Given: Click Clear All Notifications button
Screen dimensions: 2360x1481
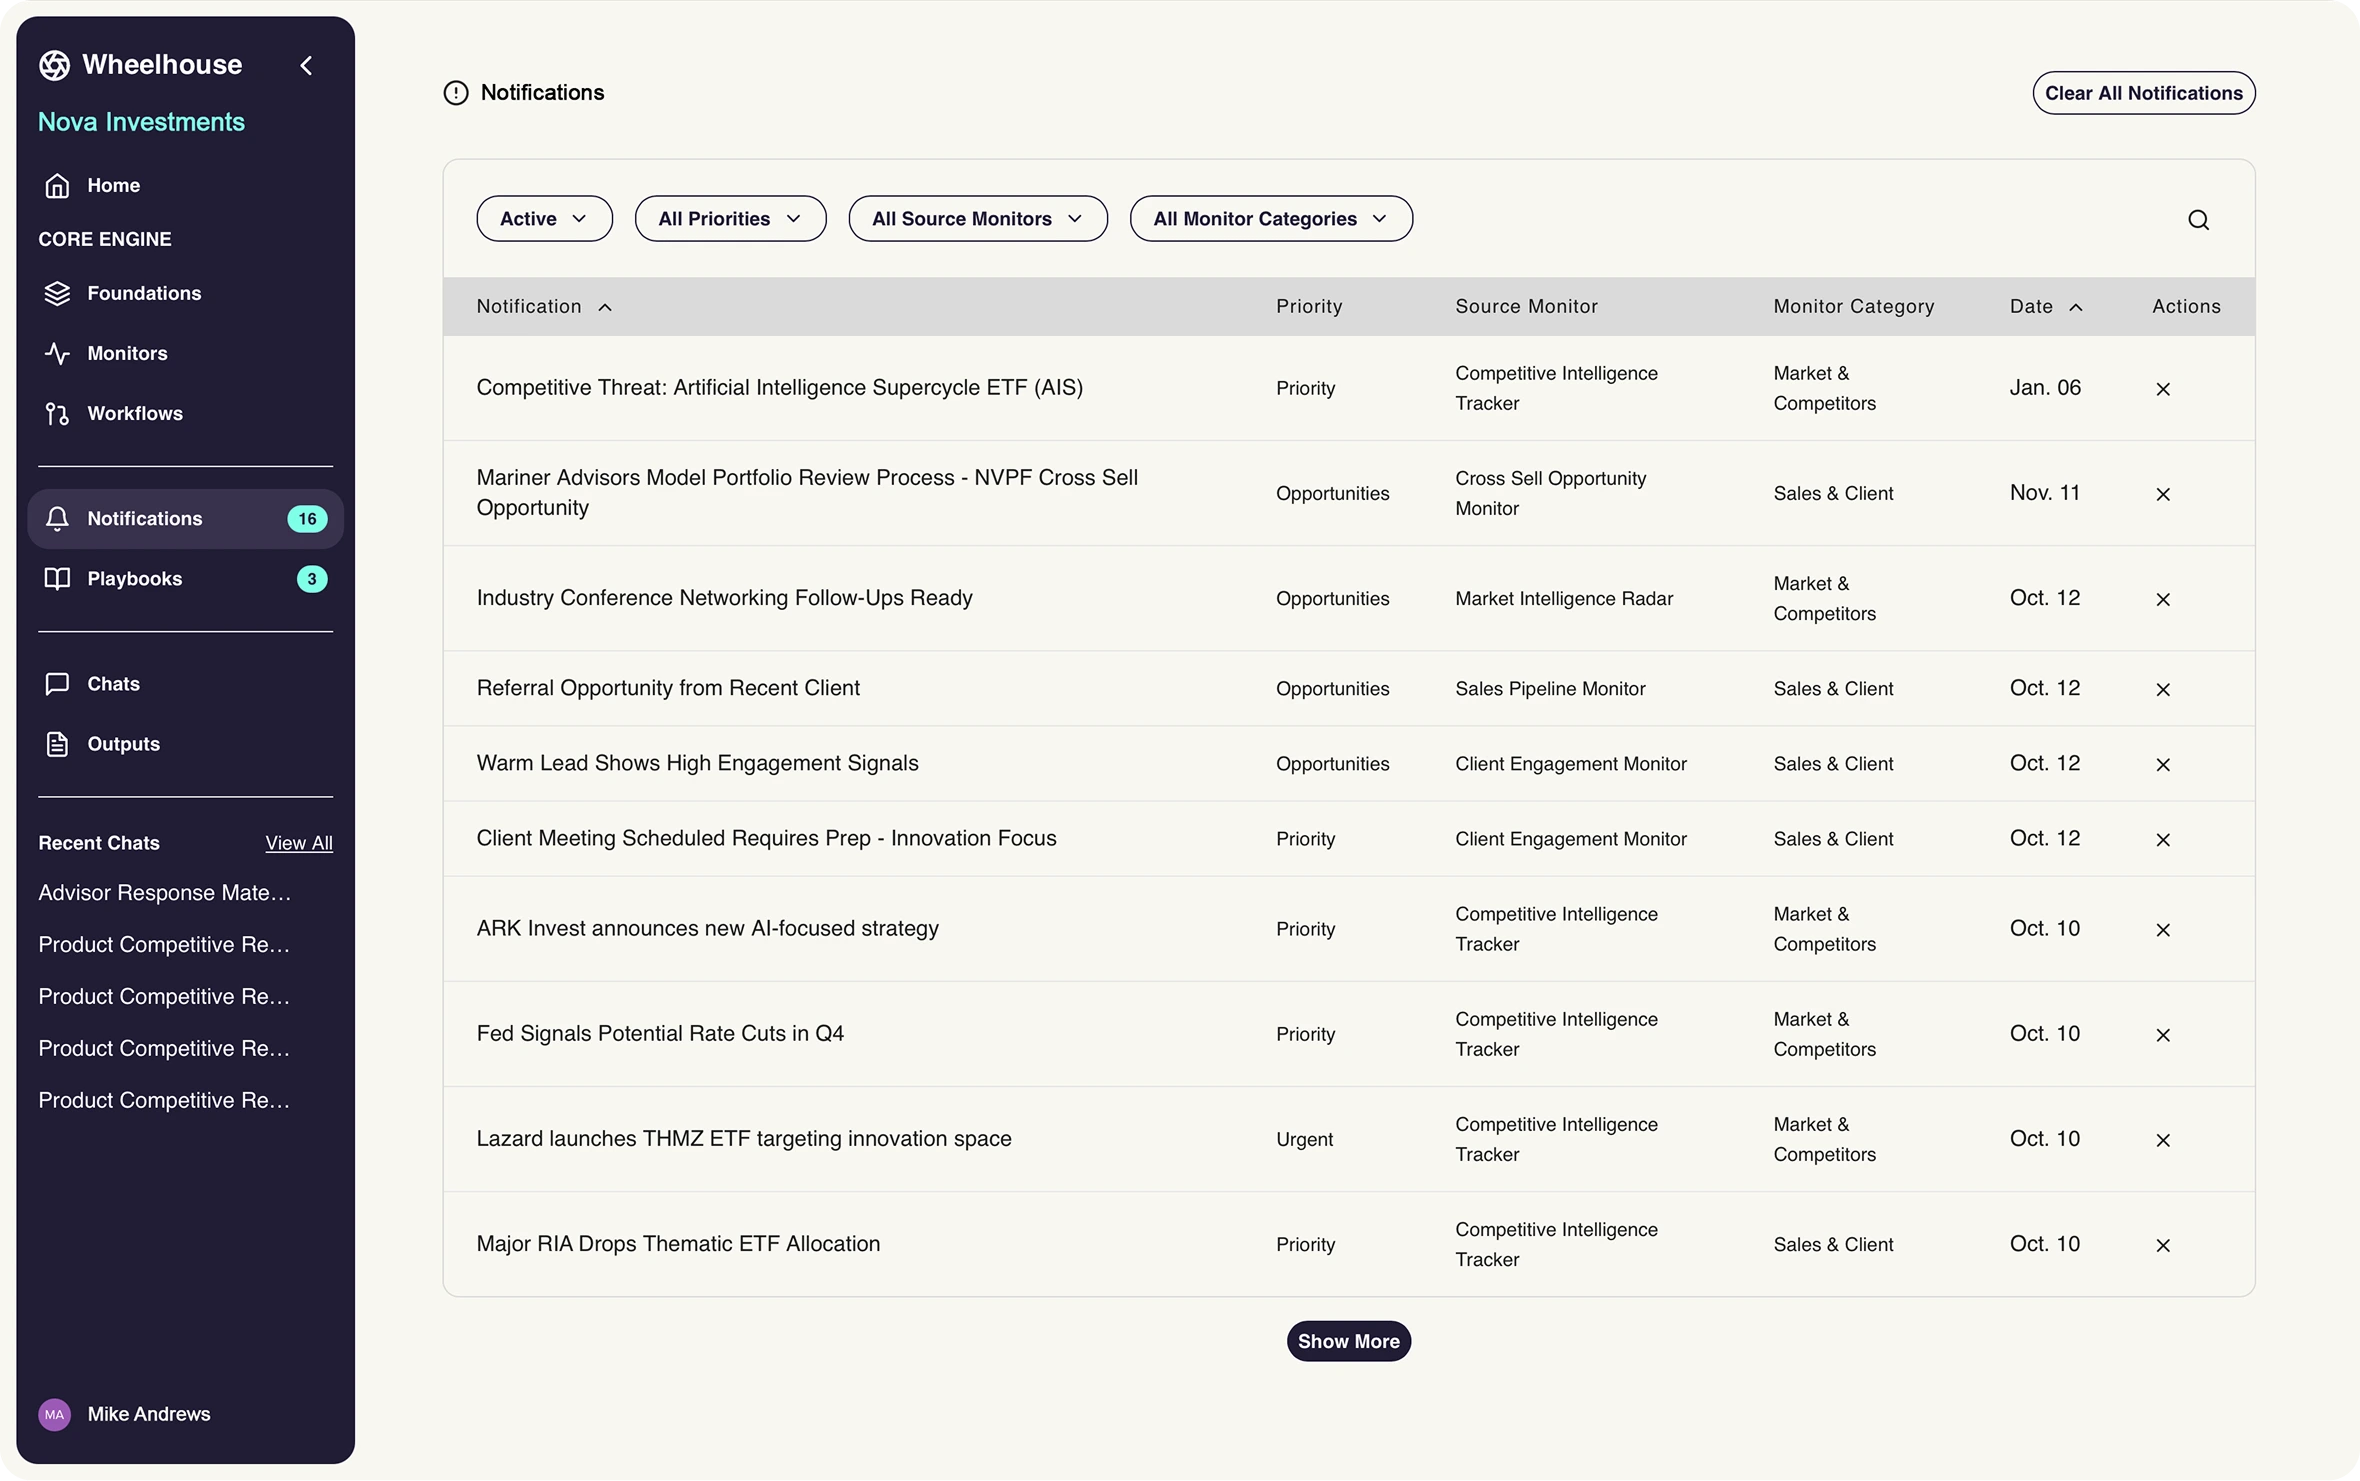Looking at the screenshot, I should tap(2142, 93).
